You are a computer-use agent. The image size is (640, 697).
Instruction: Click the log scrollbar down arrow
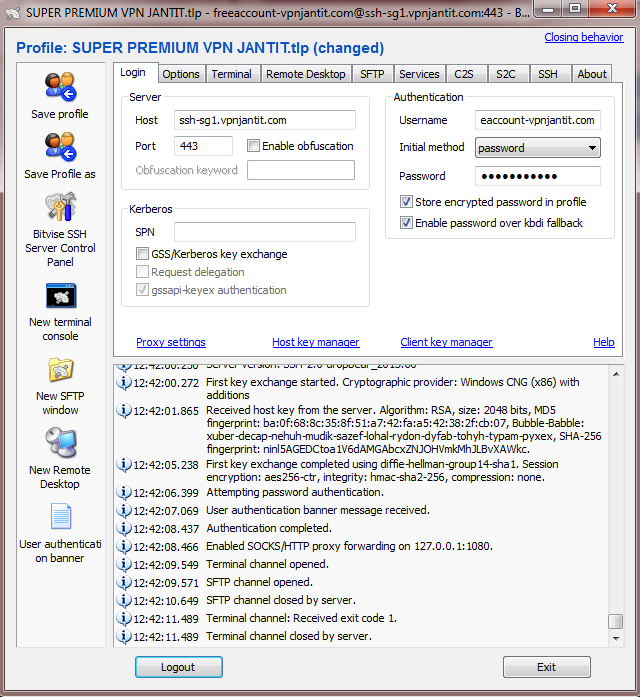click(616, 638)
